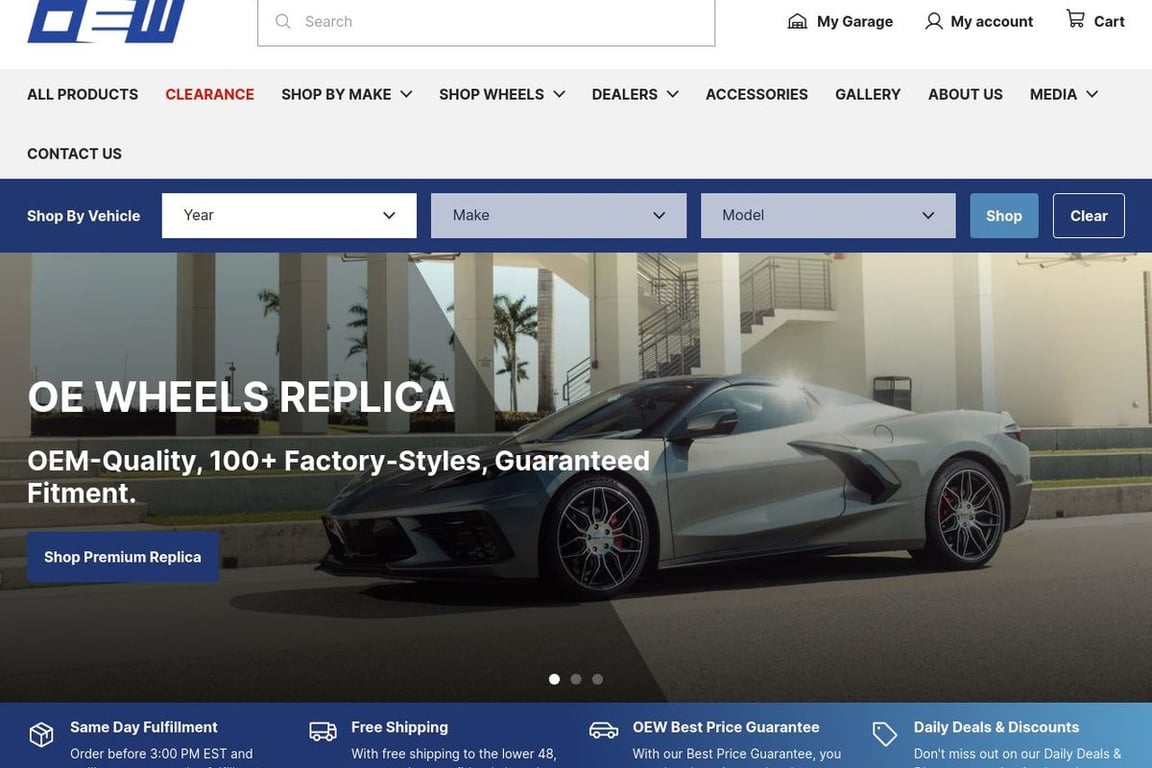The width and height of the screenshot is (1152, 768).
Task: Click the shopping cart icon
Action: pyautogui.click(x=1076, y=18)
